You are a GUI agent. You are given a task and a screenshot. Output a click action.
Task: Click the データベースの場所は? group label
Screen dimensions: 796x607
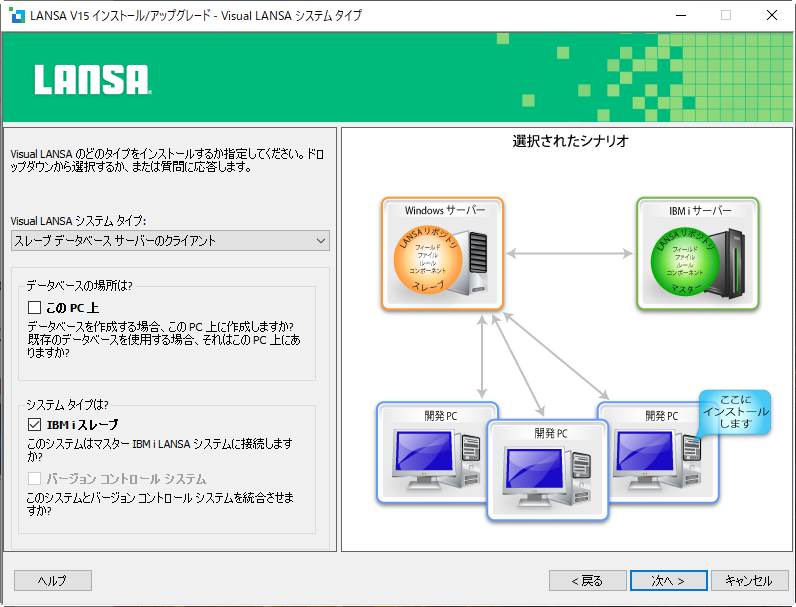(x=79, y=286)
